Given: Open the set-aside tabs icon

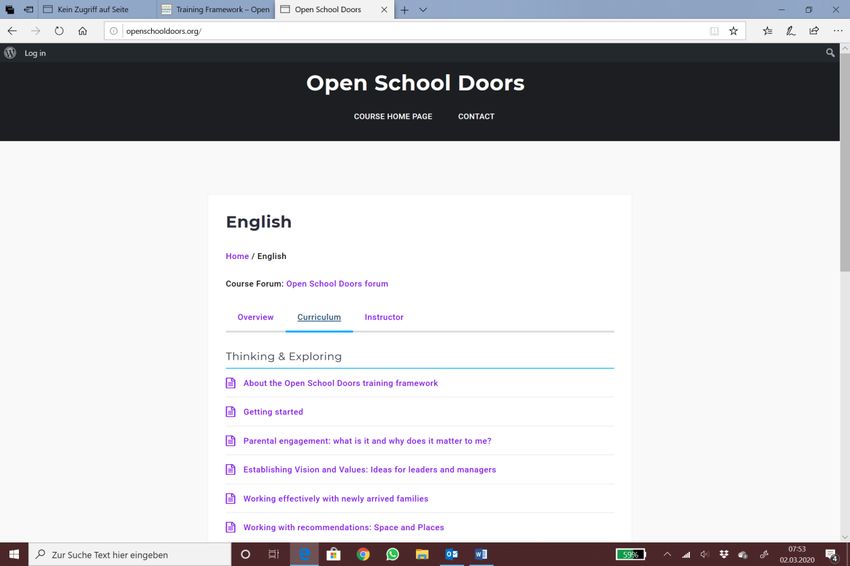Looking at the screenshot, I should (10, 9).
